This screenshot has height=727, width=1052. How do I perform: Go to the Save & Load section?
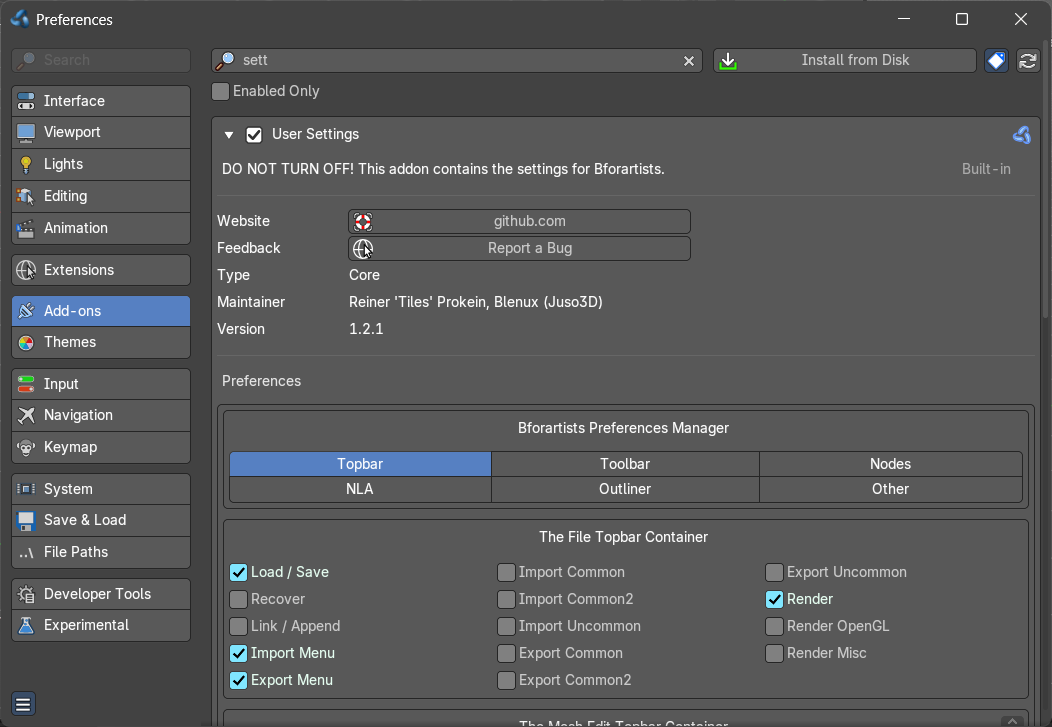click(101, 520)
